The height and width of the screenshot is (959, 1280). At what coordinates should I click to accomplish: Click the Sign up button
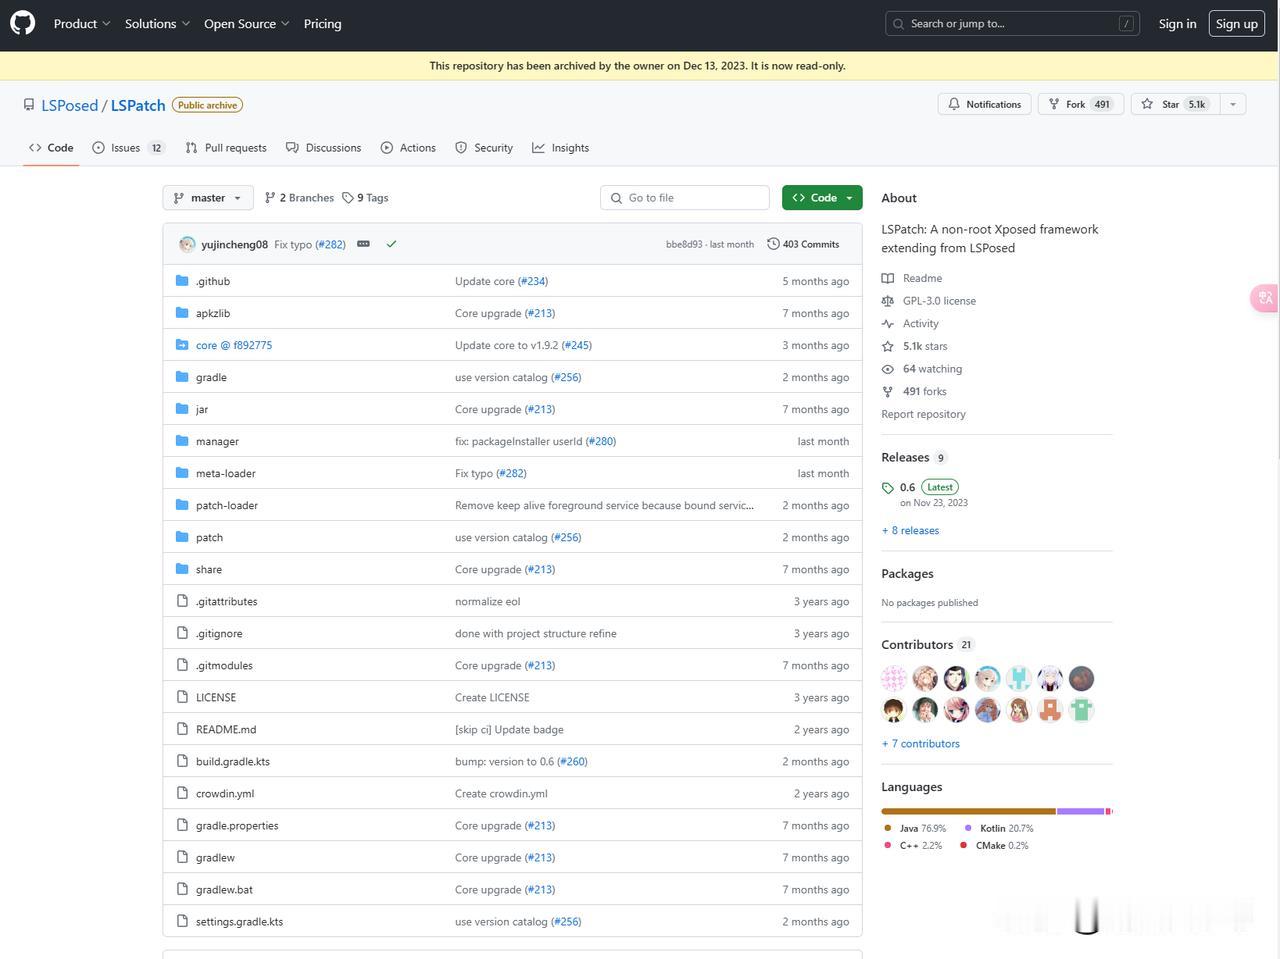point(1237,24)
